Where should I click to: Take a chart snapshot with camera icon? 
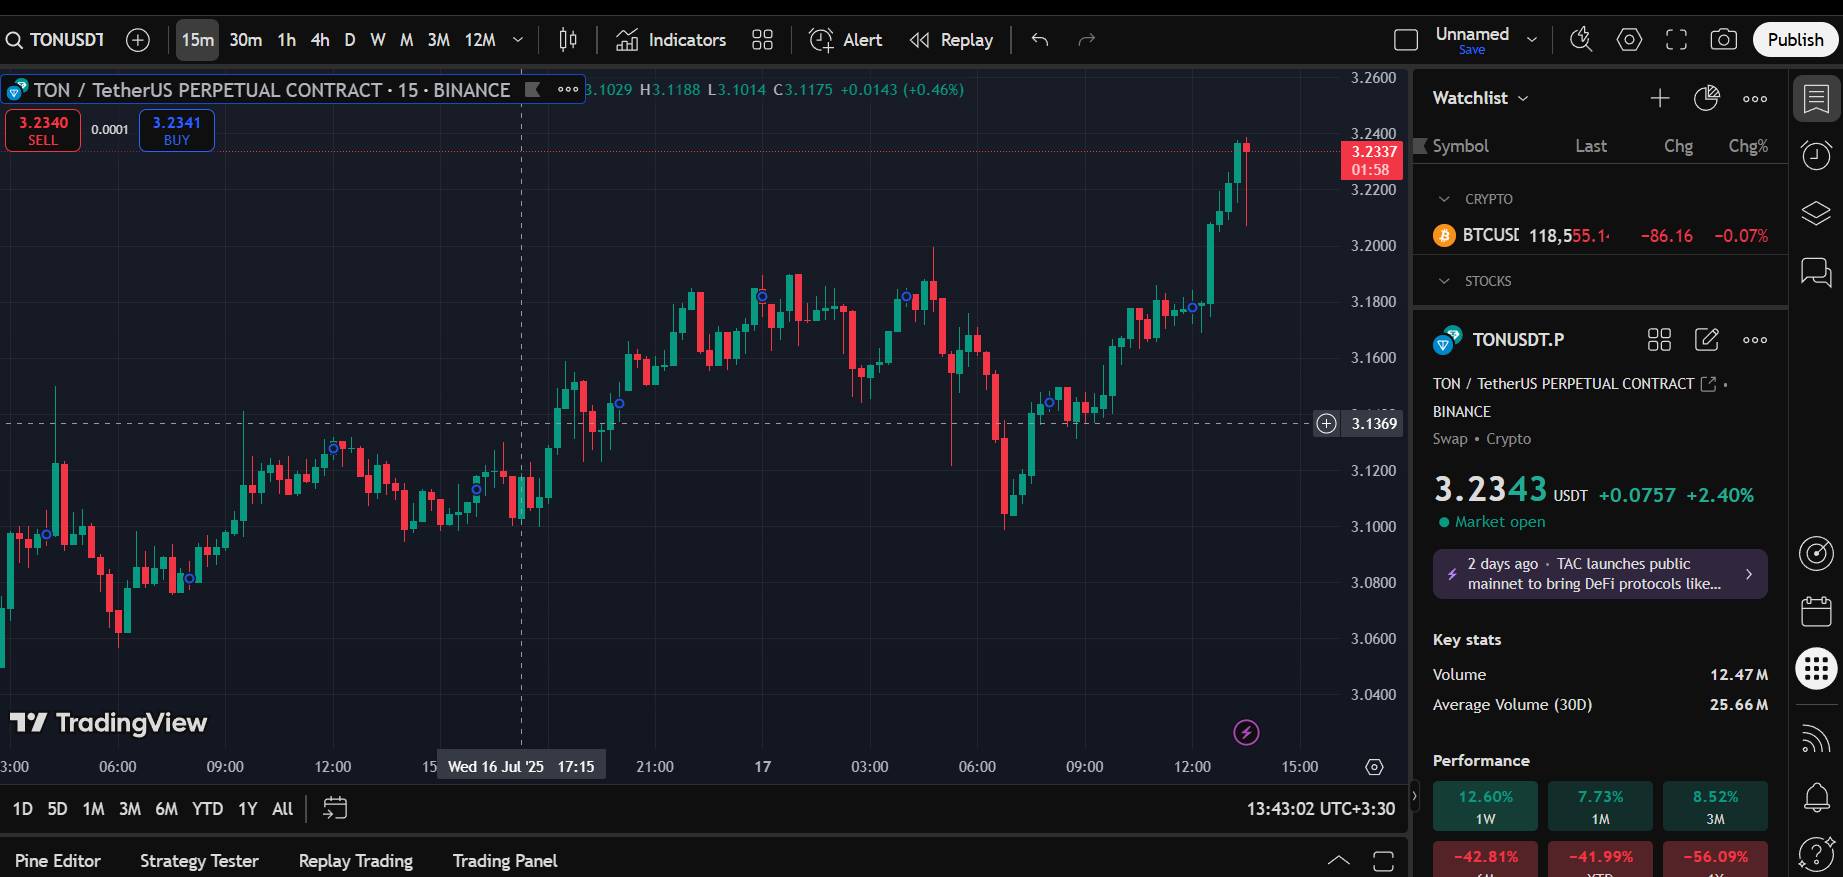pos(1723,40)
